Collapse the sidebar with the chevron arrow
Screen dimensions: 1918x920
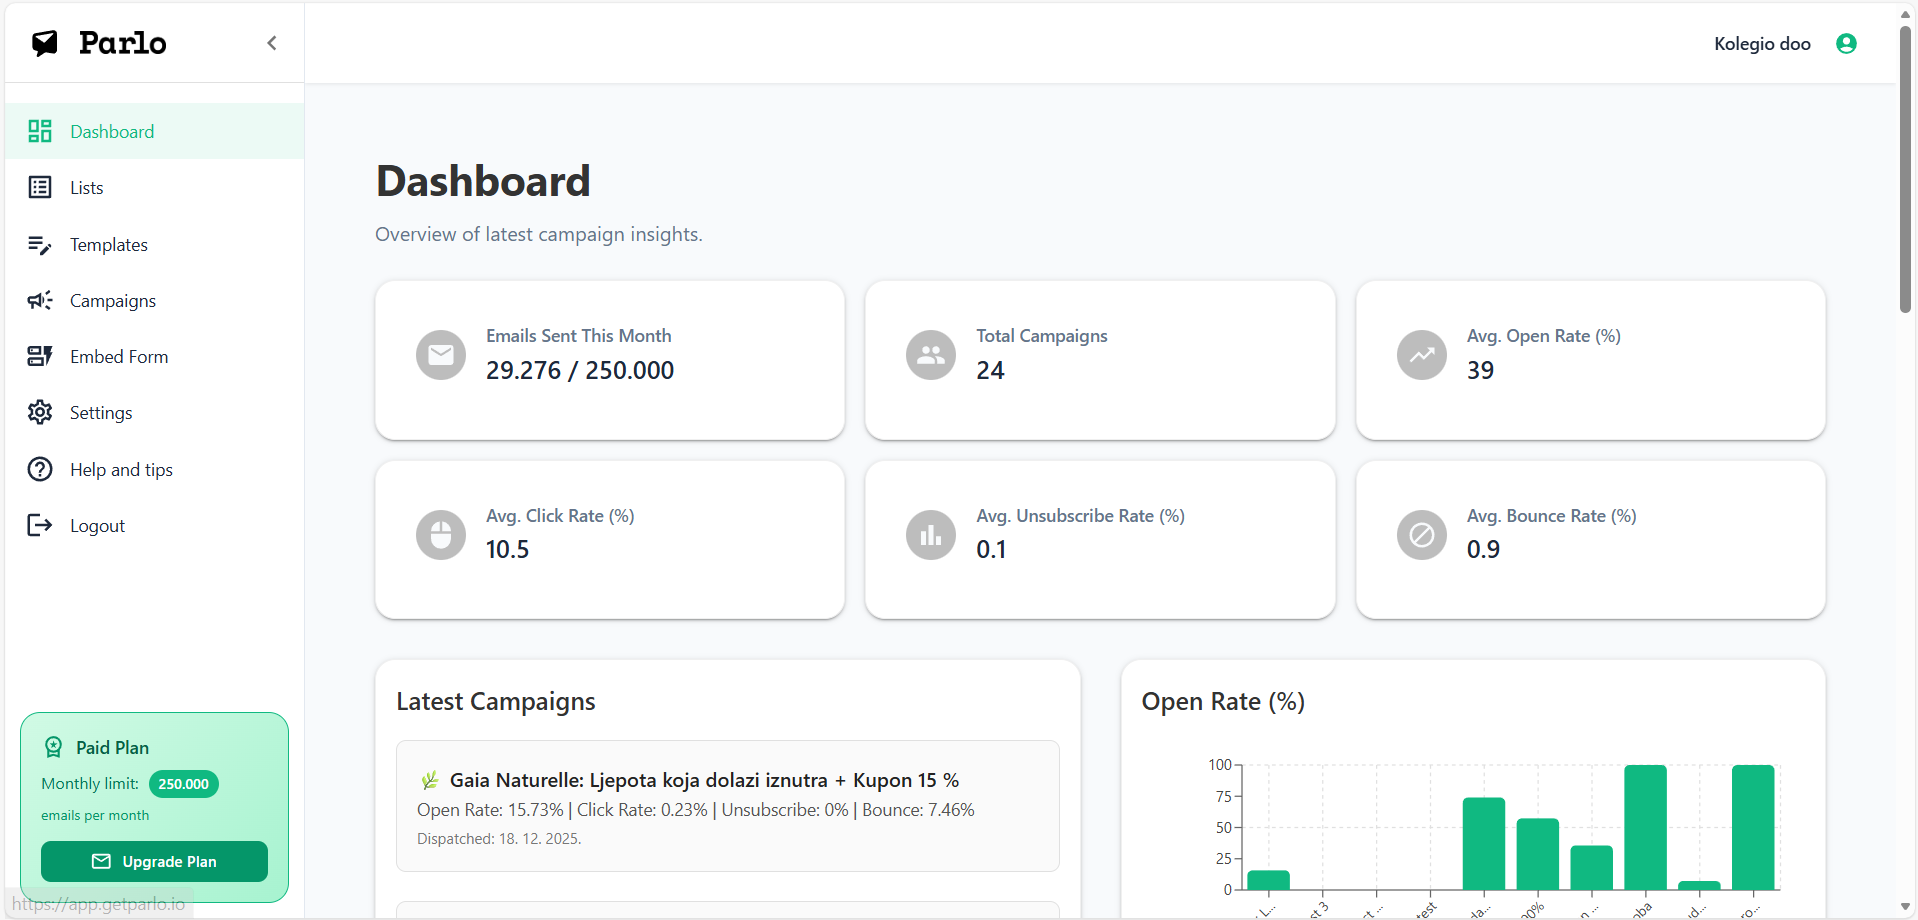click(272, 43)
